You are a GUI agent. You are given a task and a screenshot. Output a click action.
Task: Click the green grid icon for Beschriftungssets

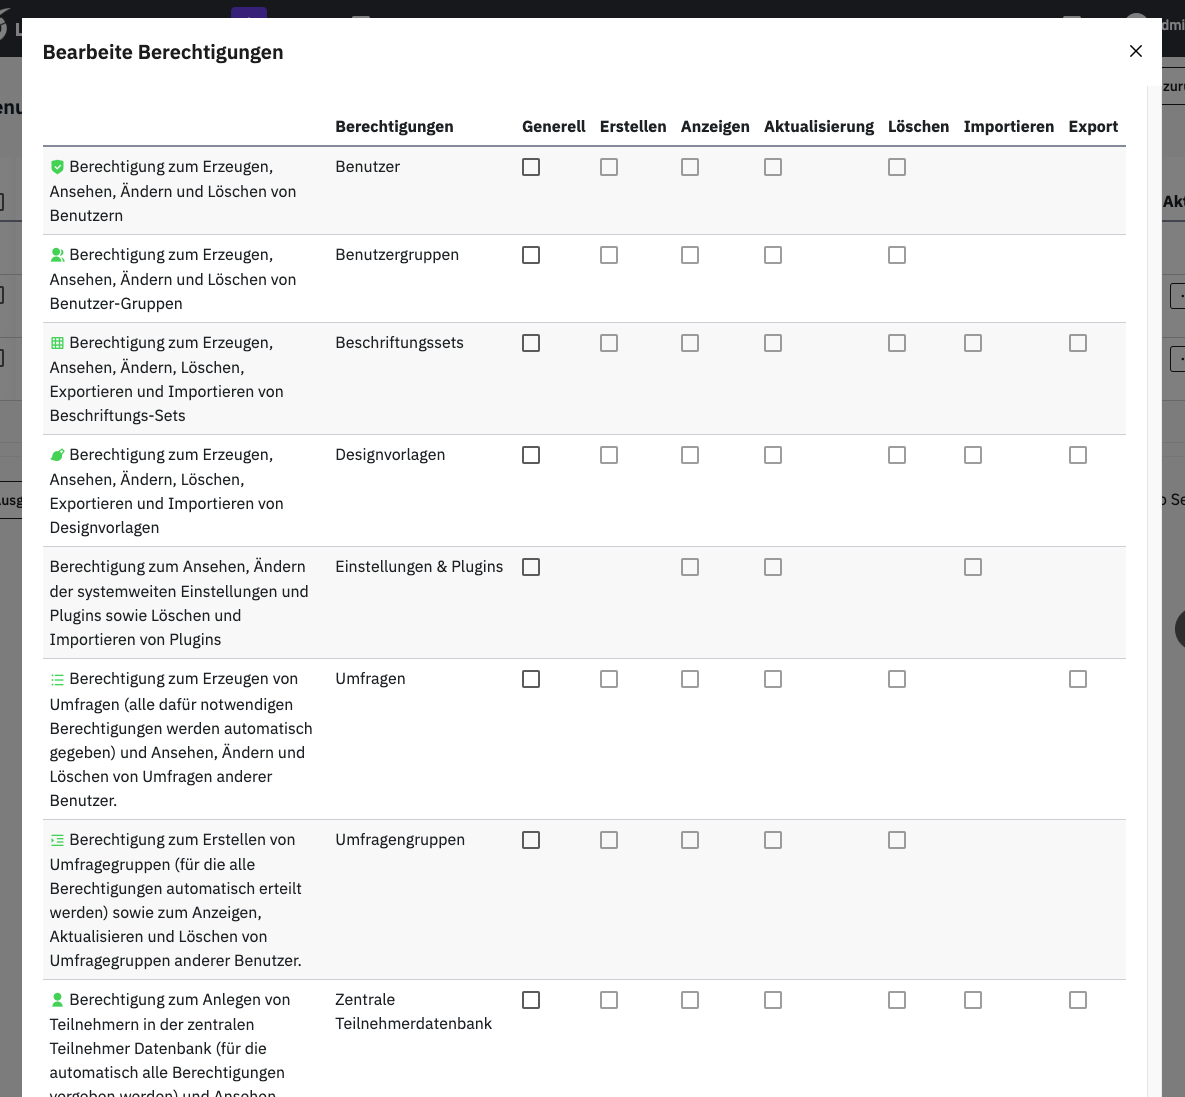[x=57, y=343]
